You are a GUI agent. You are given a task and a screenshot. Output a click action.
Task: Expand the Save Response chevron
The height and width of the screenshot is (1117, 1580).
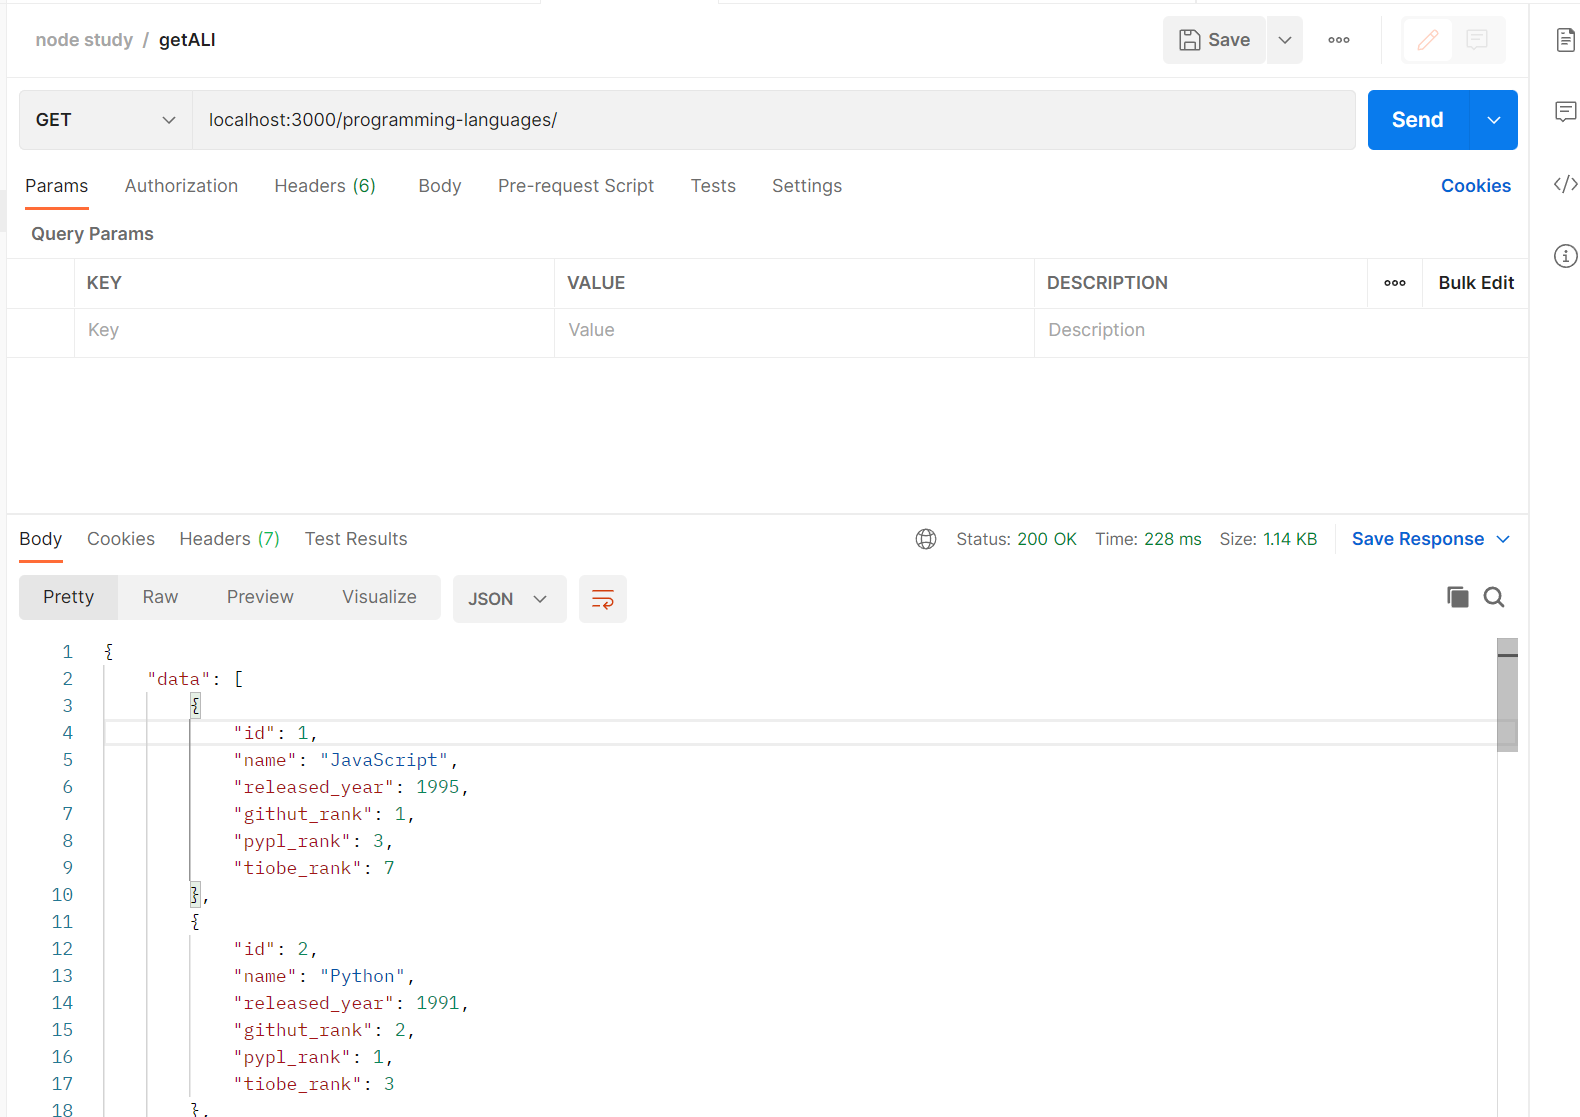pyautogui.click(x=1503, y=539)
